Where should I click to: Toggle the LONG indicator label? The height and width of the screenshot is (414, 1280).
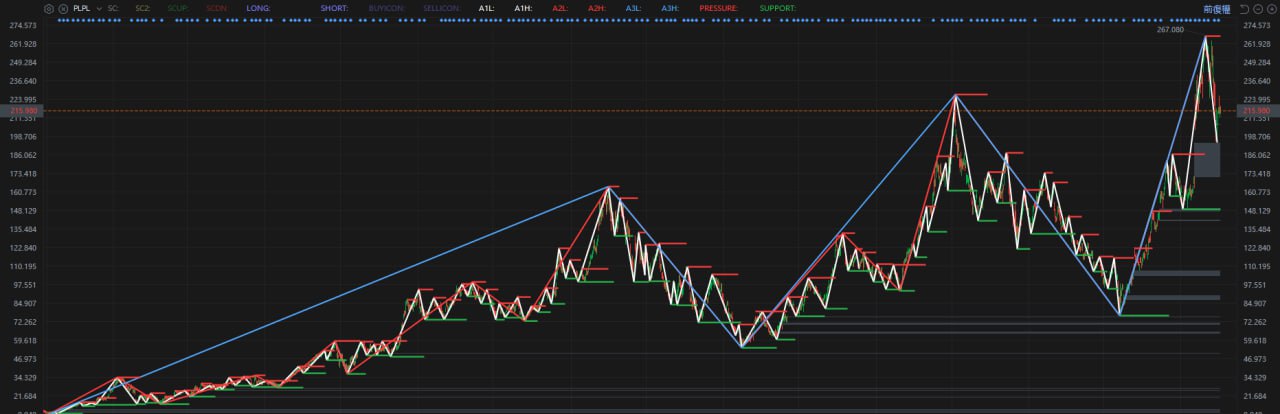258,8
